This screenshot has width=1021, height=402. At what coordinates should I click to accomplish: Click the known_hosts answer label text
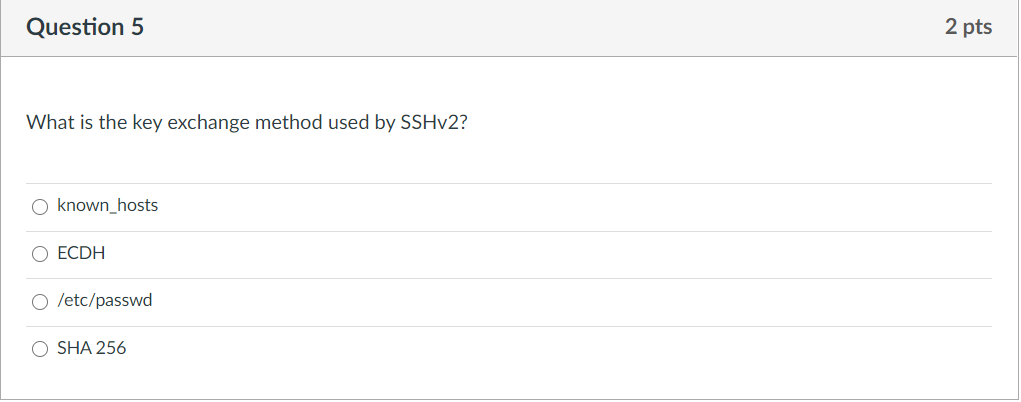107,205
